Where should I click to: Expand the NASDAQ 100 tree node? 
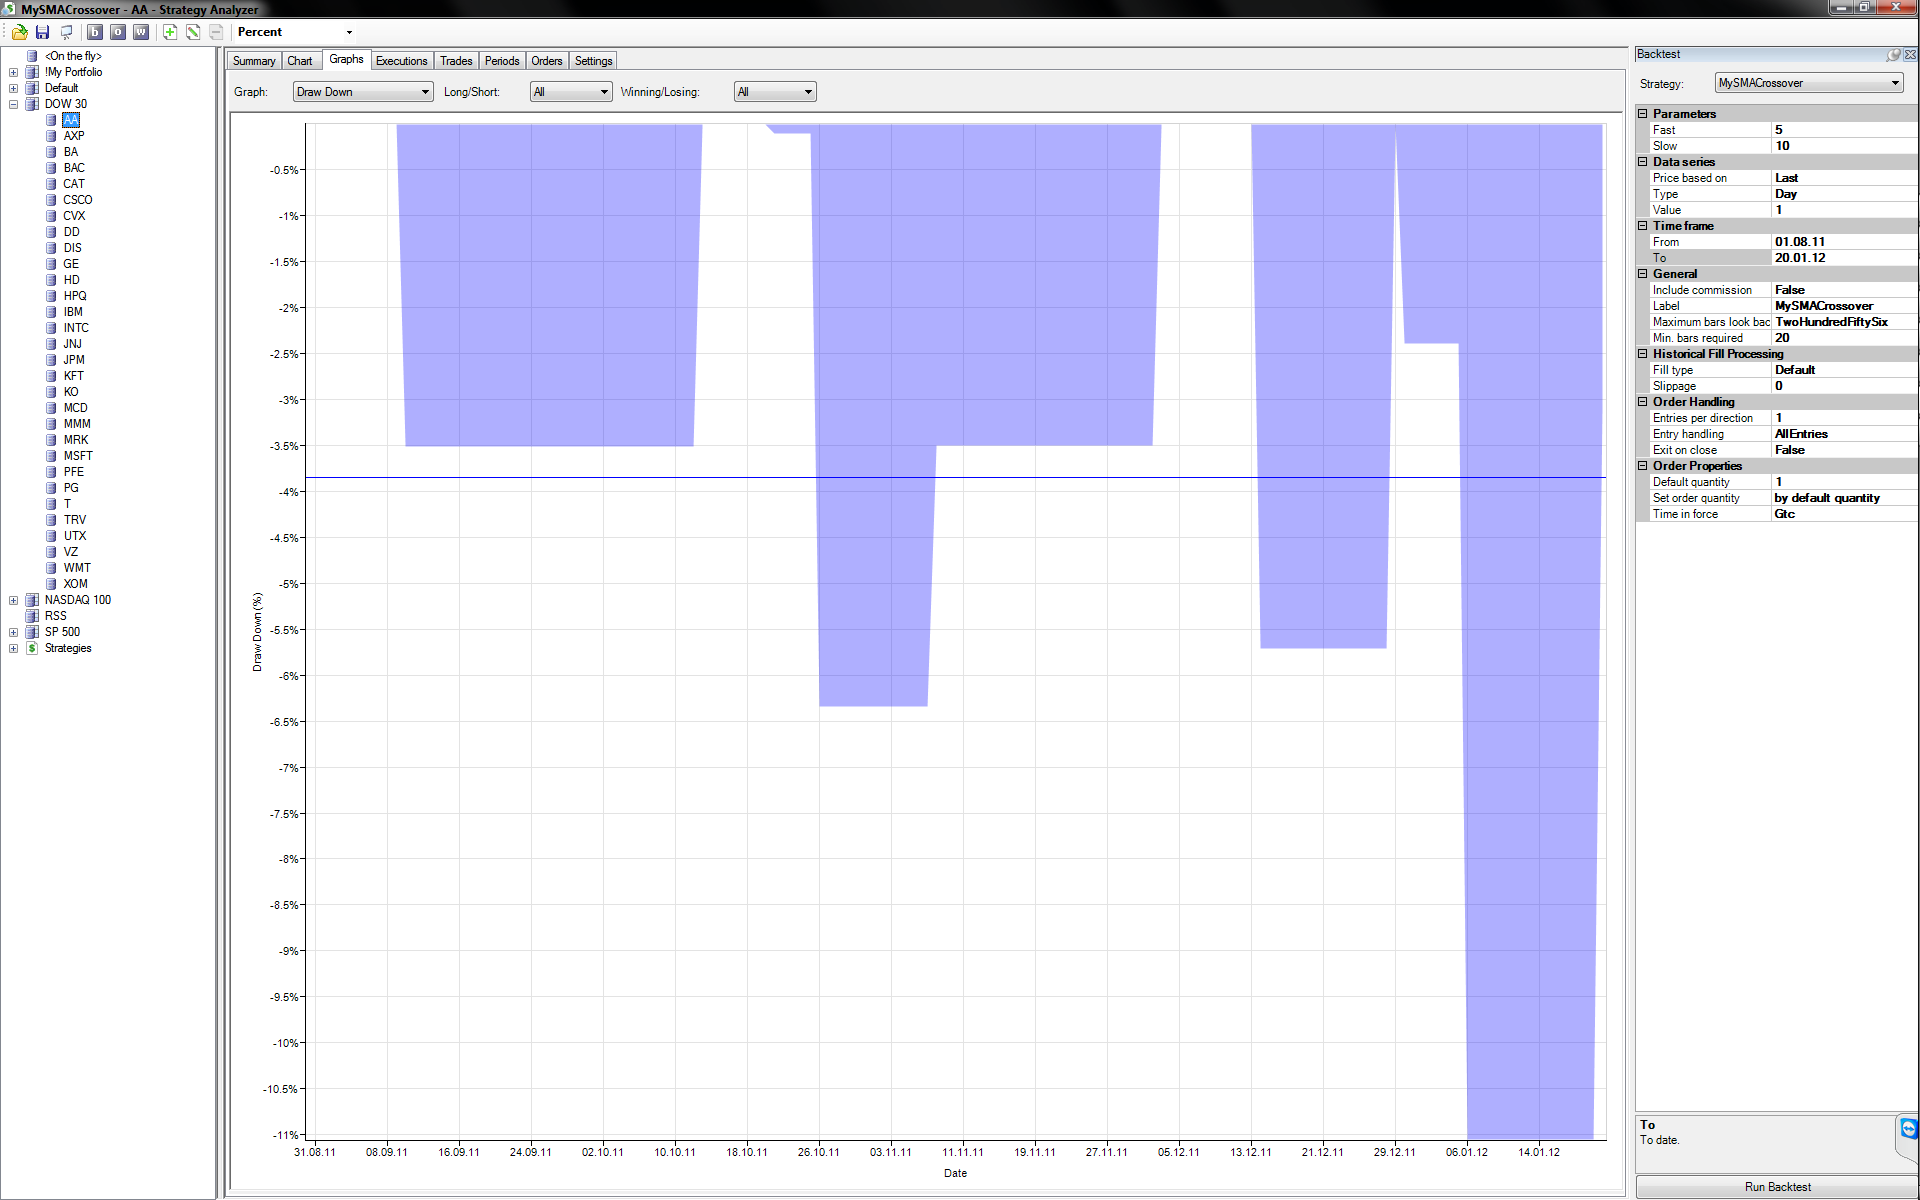pyautogui.click(x=13, y=601)
